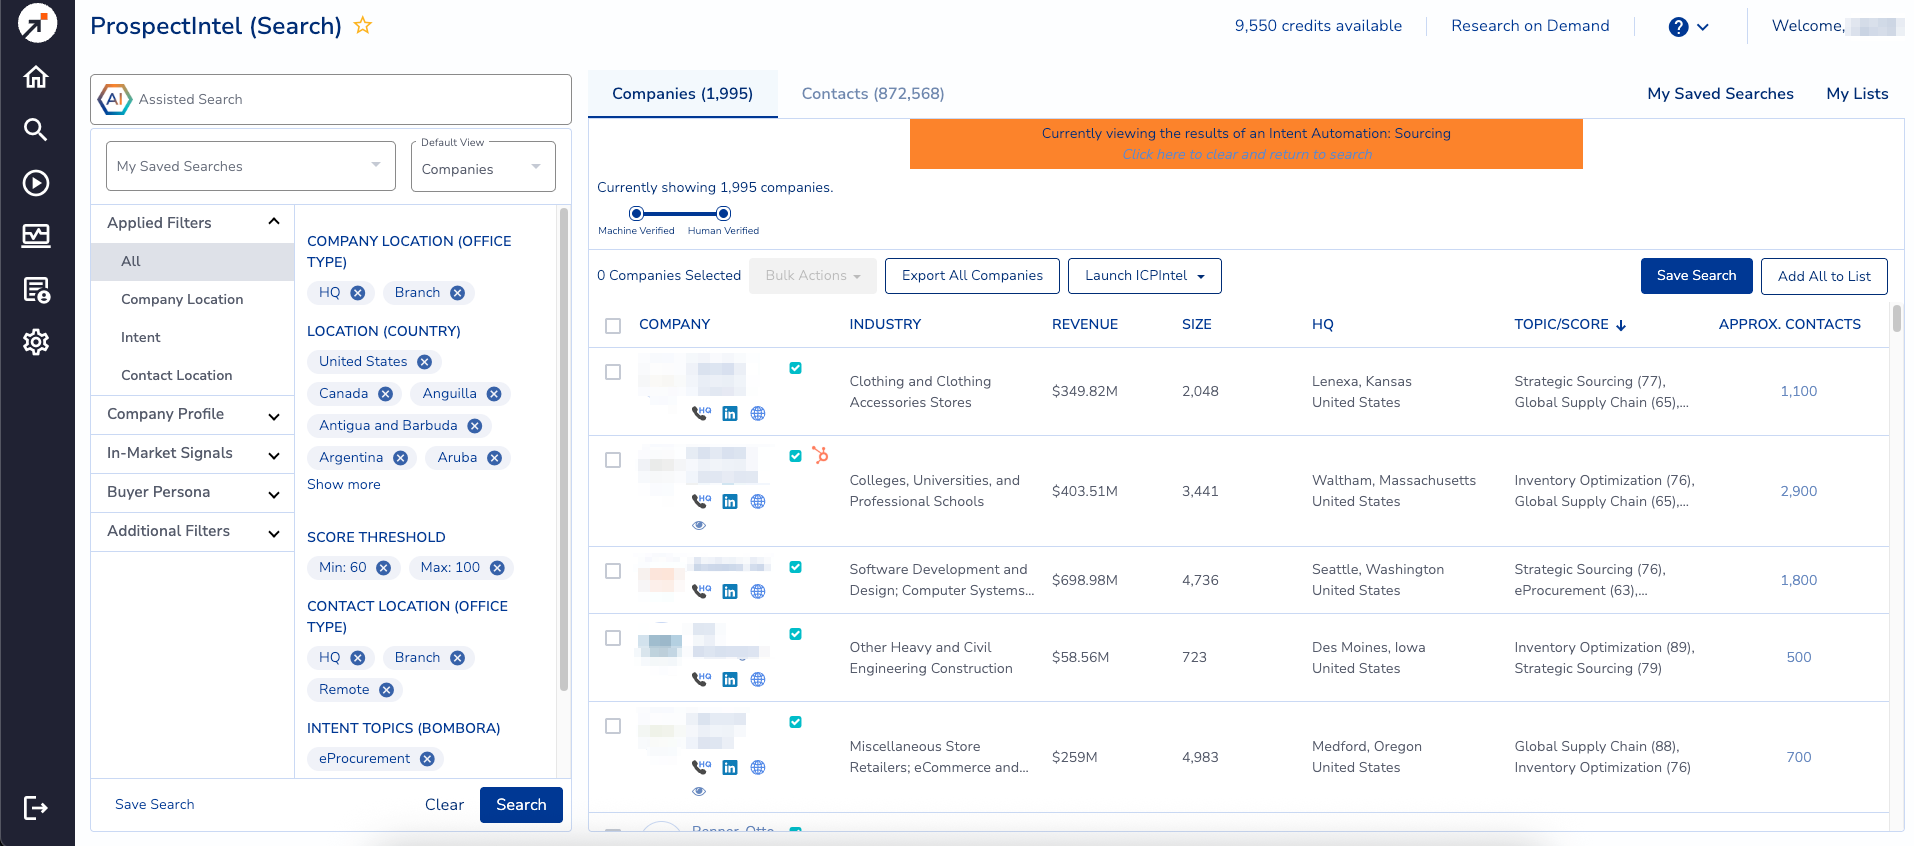Click HQ phone icon for Des Moines company
1914x846 pixels.
click(x=701, y=680)
